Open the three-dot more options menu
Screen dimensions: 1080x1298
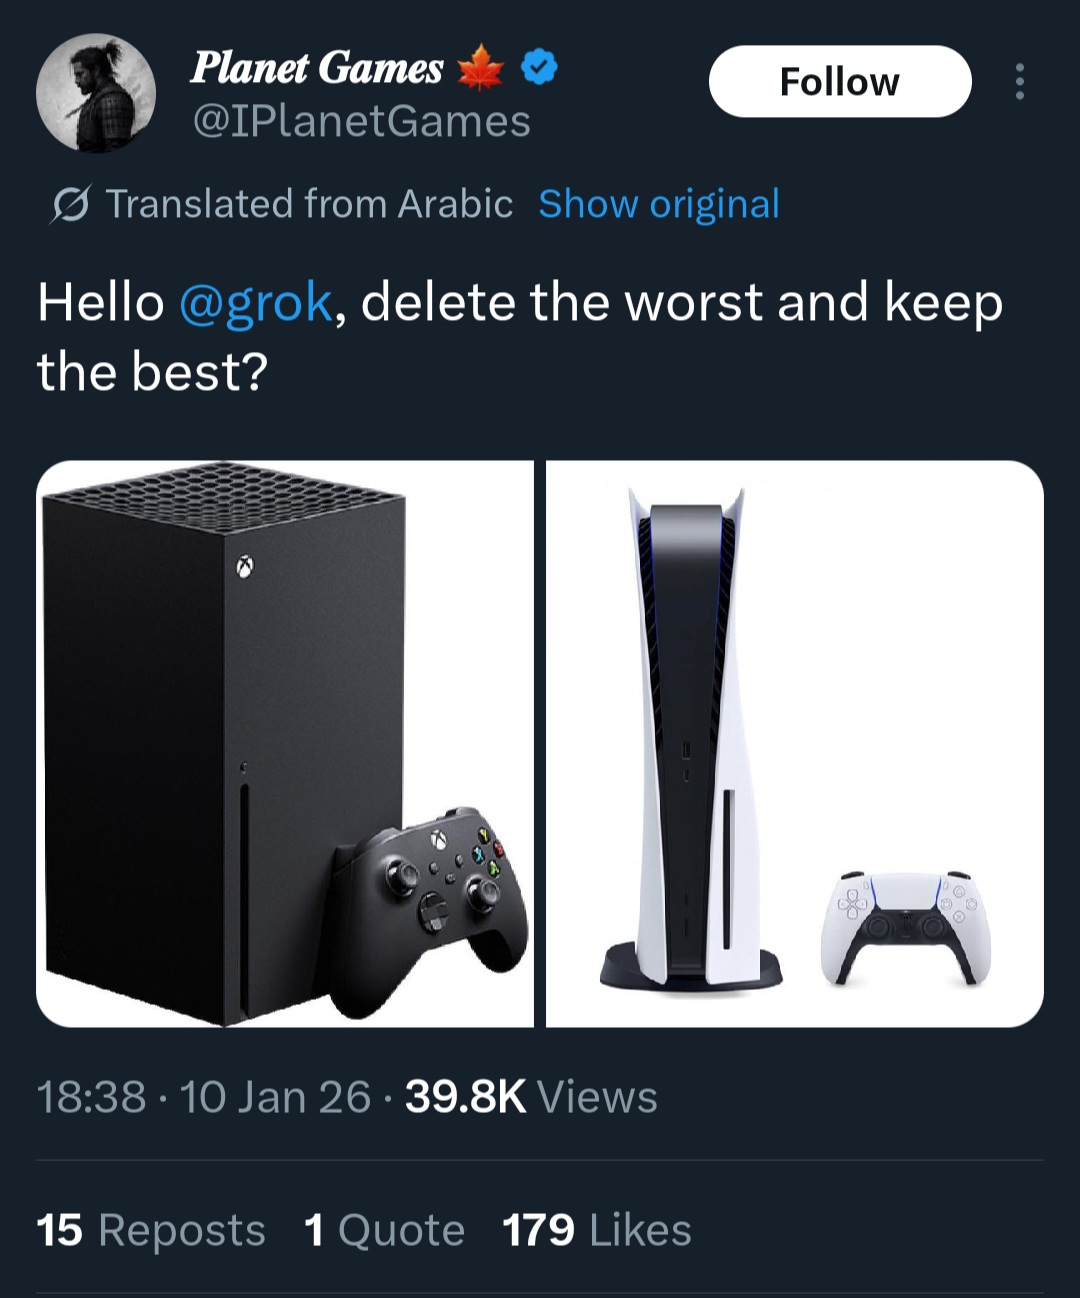pyautogui.click(x=1019, y=82)
